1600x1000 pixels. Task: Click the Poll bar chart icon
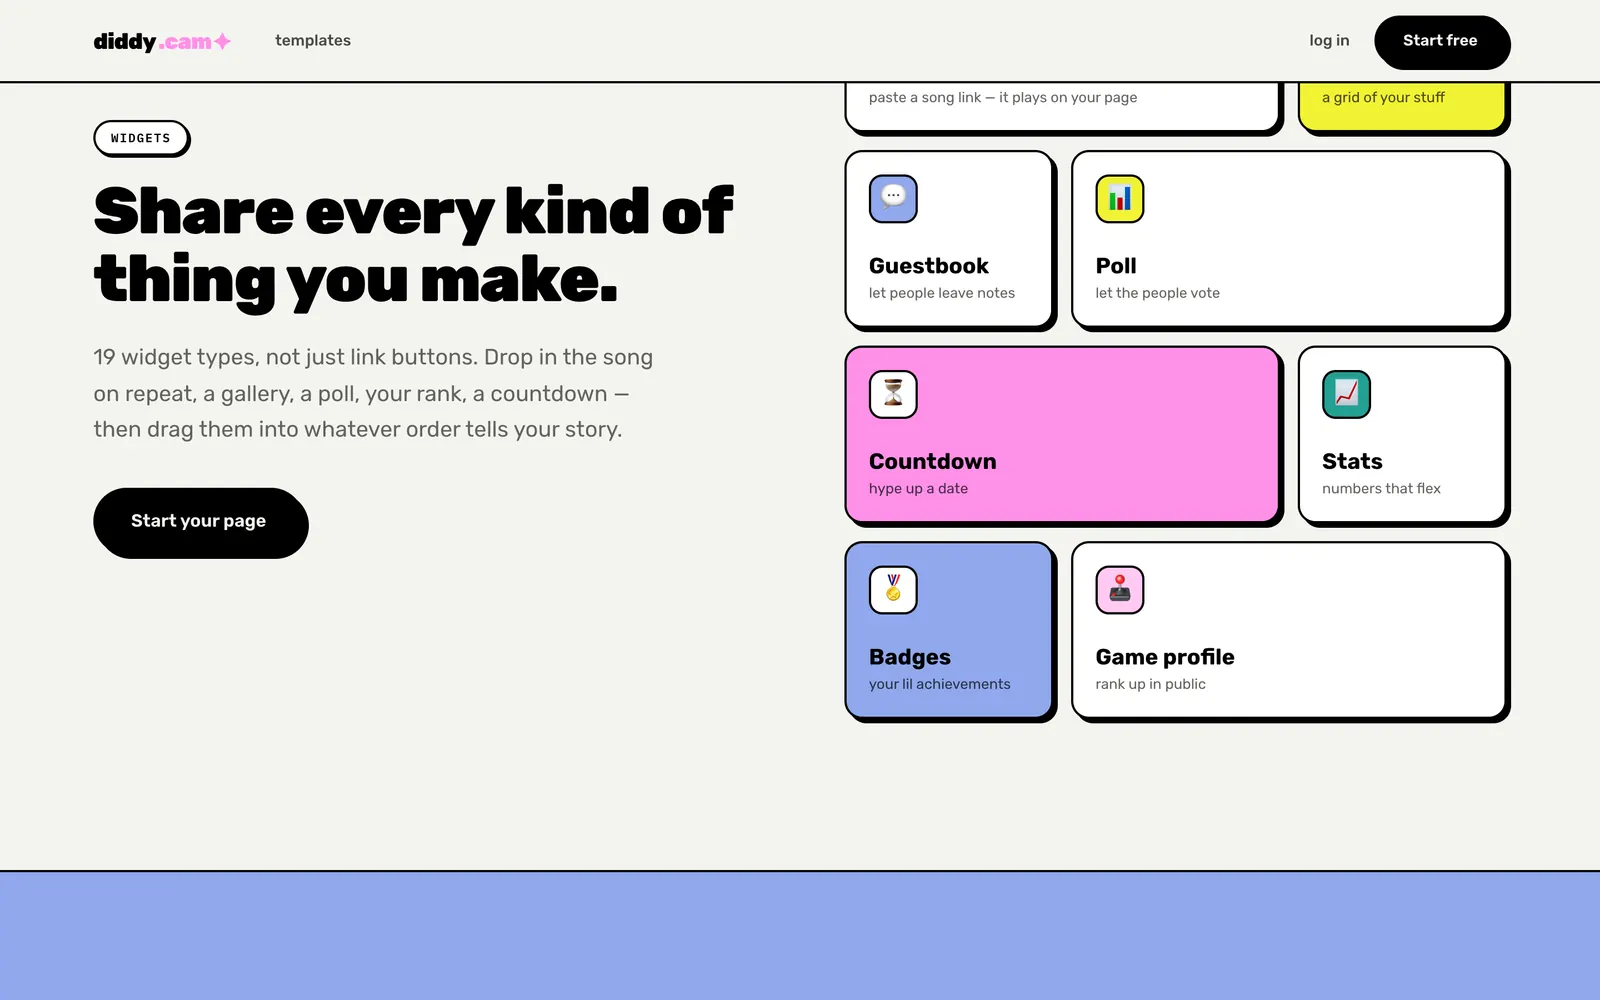click(x=1119, y=199)
